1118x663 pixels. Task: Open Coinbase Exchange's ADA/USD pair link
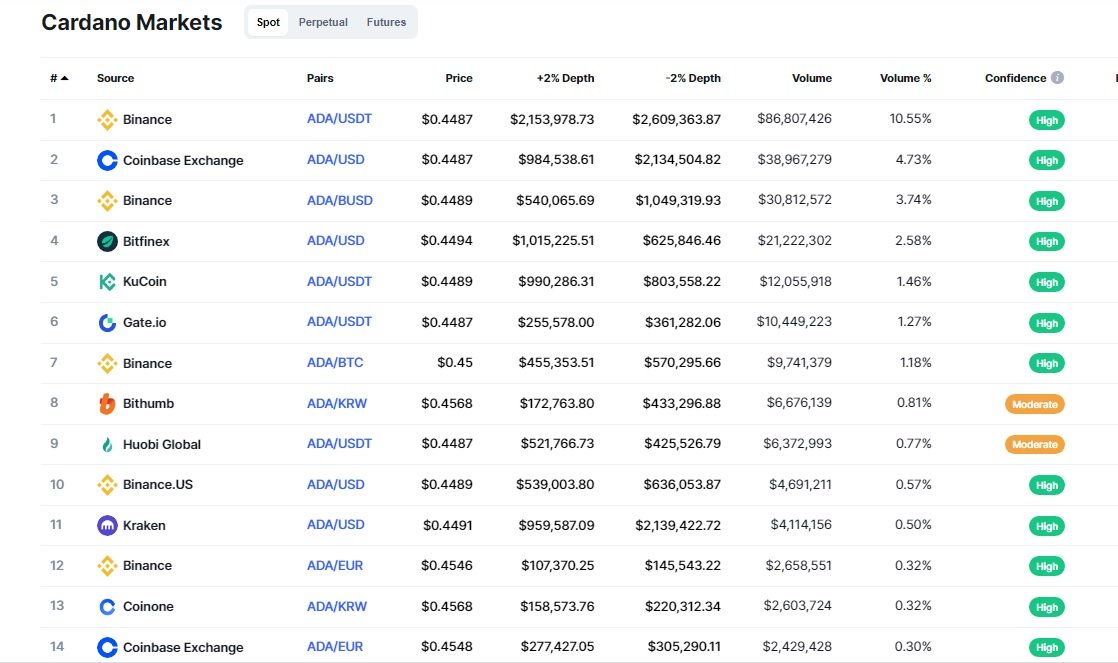pyautogui.click(x=336, y=160)
